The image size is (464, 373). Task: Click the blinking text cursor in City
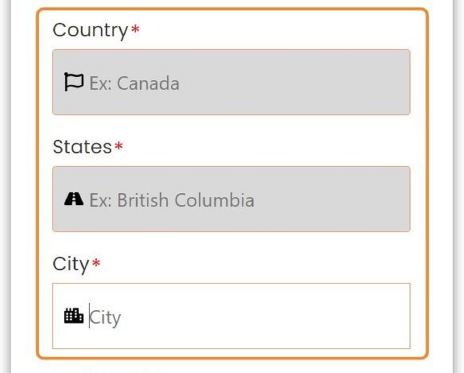tap(89, 316)
